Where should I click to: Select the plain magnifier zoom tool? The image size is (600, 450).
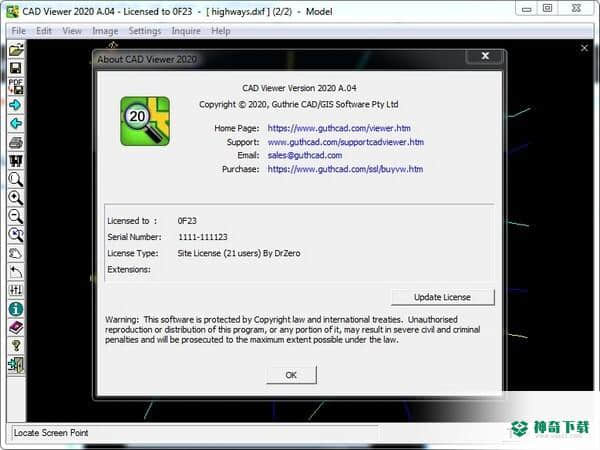tap(16, 179)
